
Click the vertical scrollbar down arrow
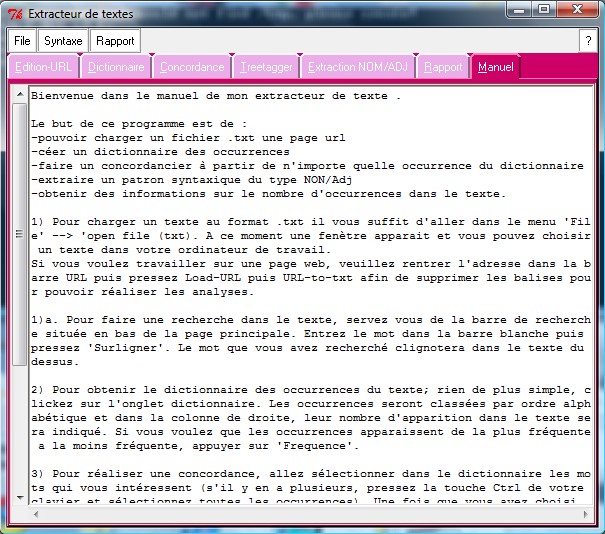click(20, 498)
